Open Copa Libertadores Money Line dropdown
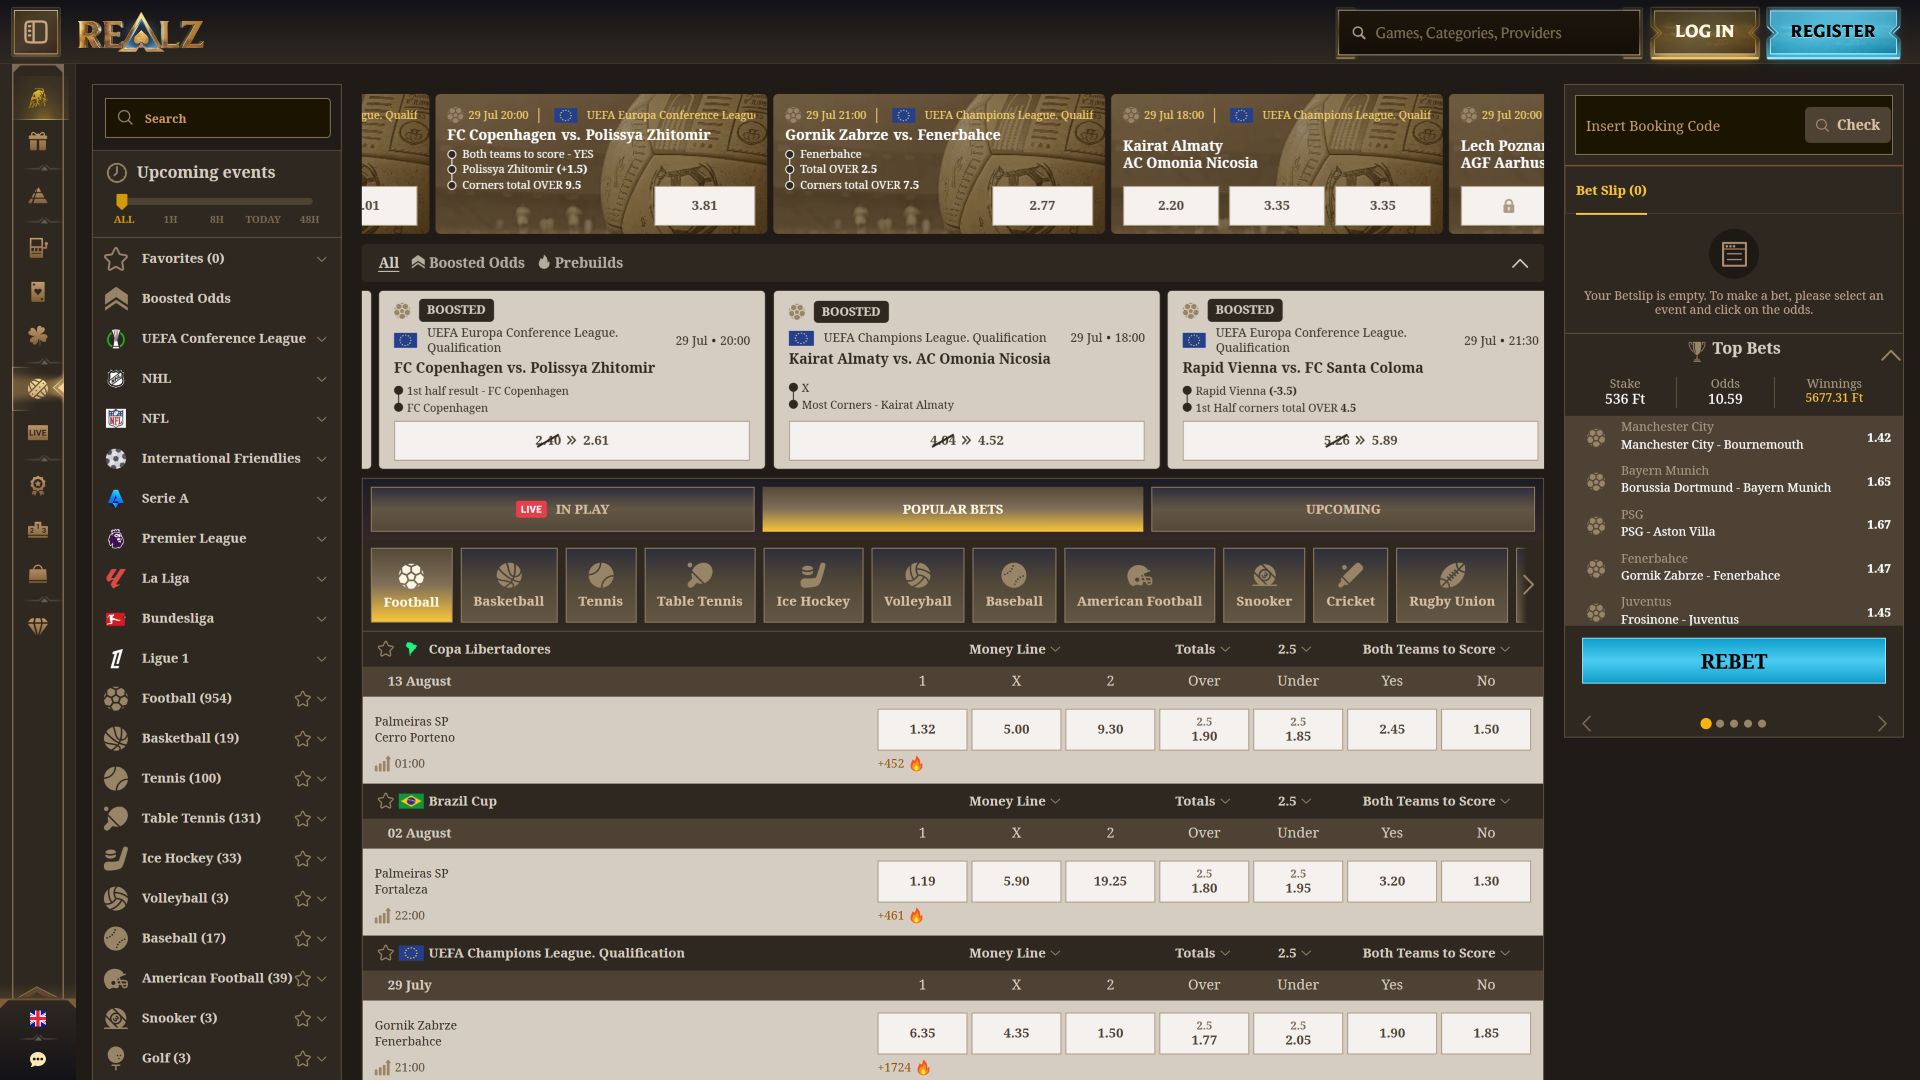 (1014, 649)
